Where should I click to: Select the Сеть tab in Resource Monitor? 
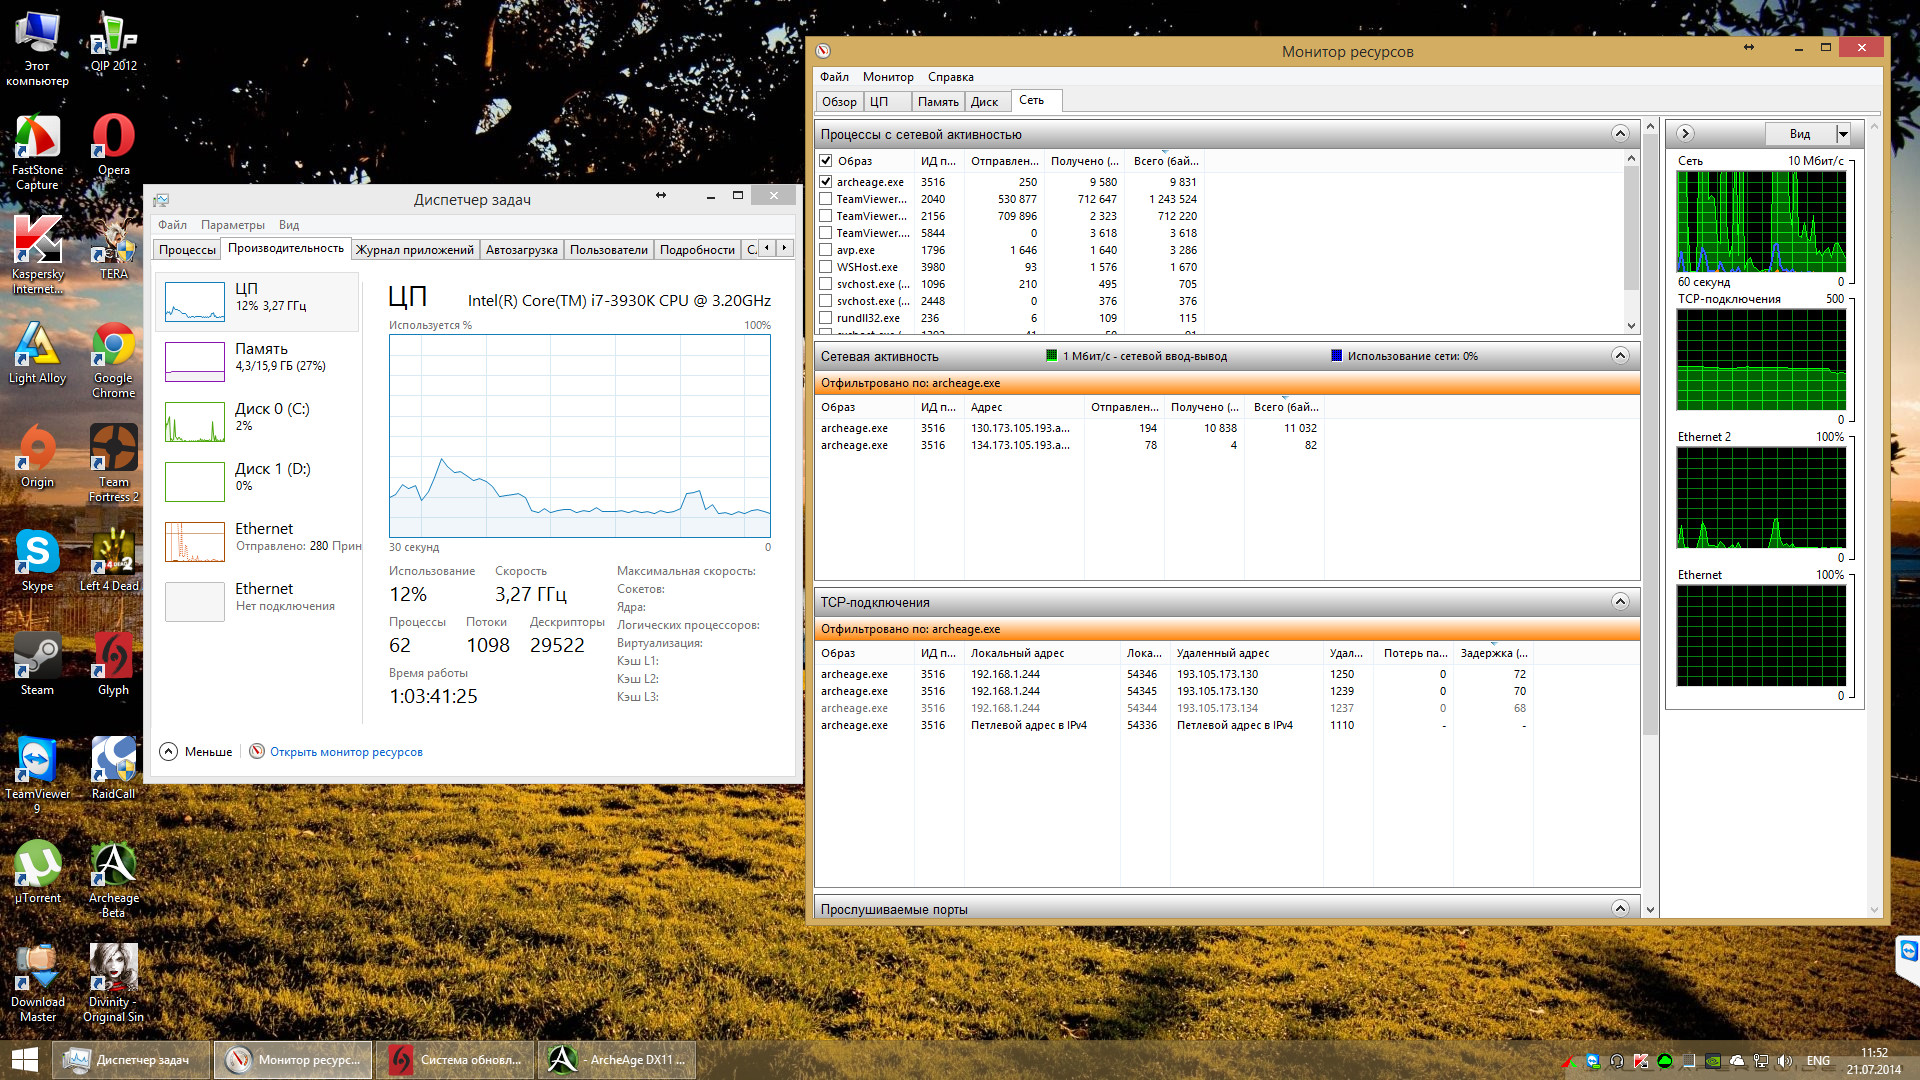1030,99
